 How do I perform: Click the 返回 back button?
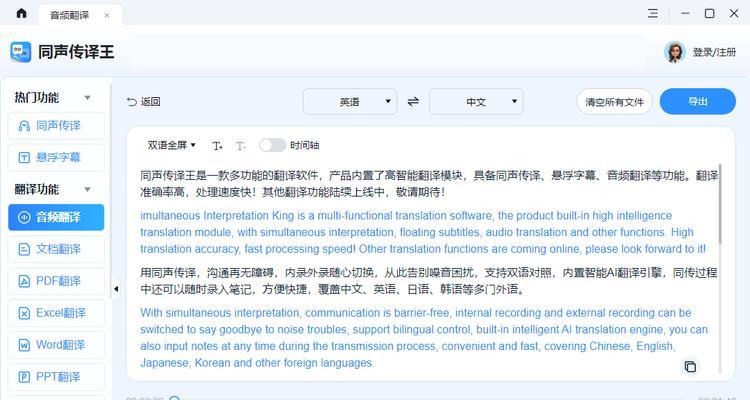[x=143, y=101]
